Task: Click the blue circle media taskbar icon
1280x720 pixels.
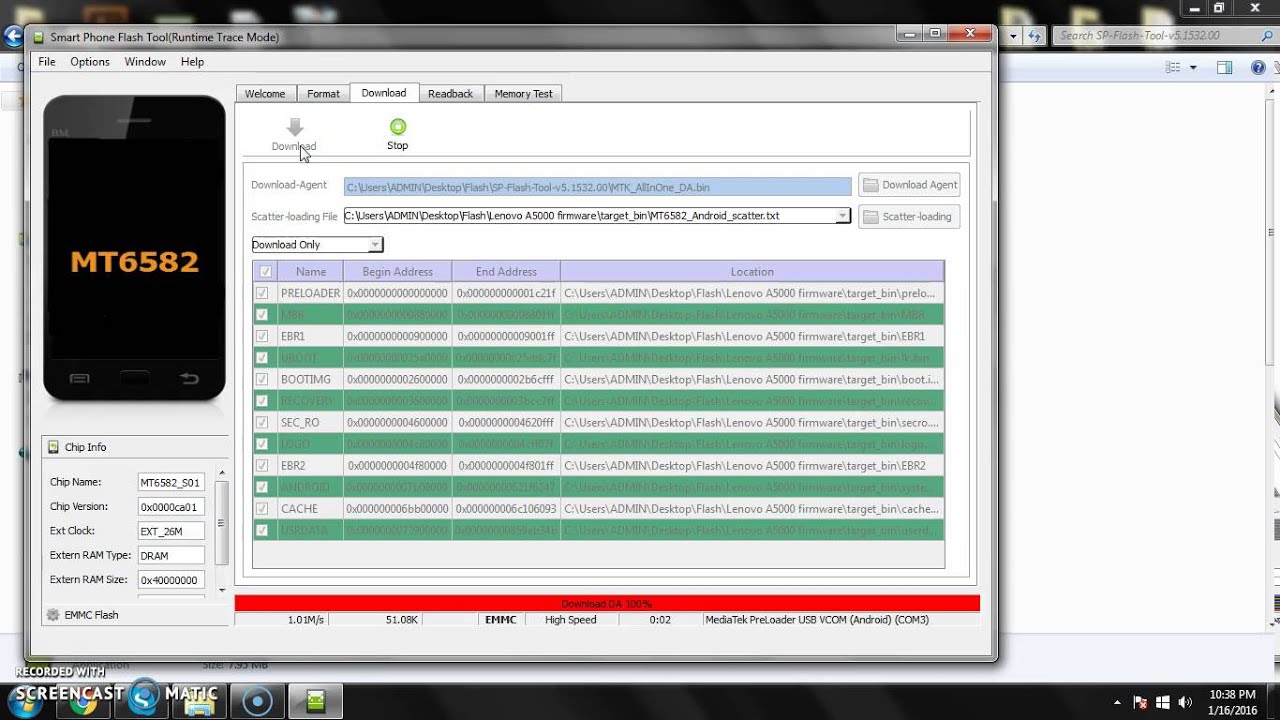Action: [x=257, y=701]
